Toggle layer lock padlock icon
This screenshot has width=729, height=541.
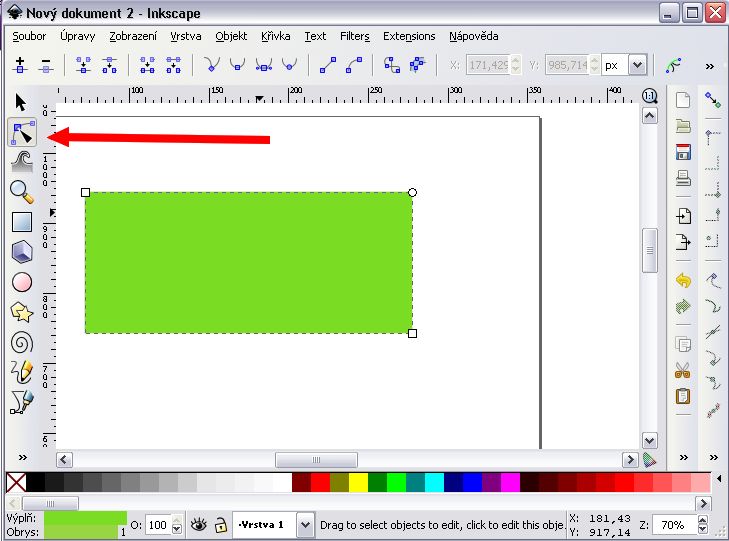click(x=220, y=525)
